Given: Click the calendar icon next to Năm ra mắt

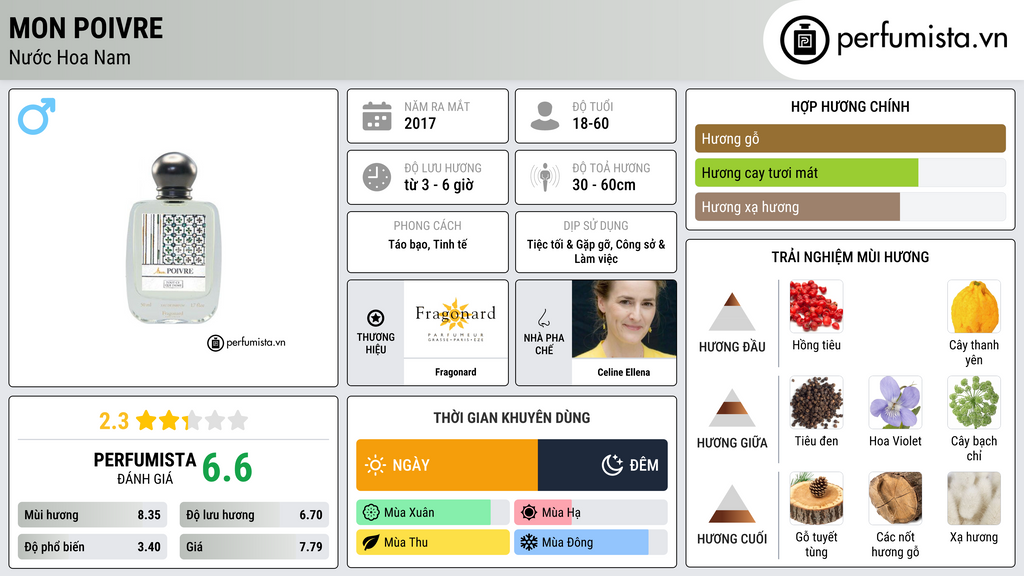Looking at the screenshot, I should tap(377, 116).
